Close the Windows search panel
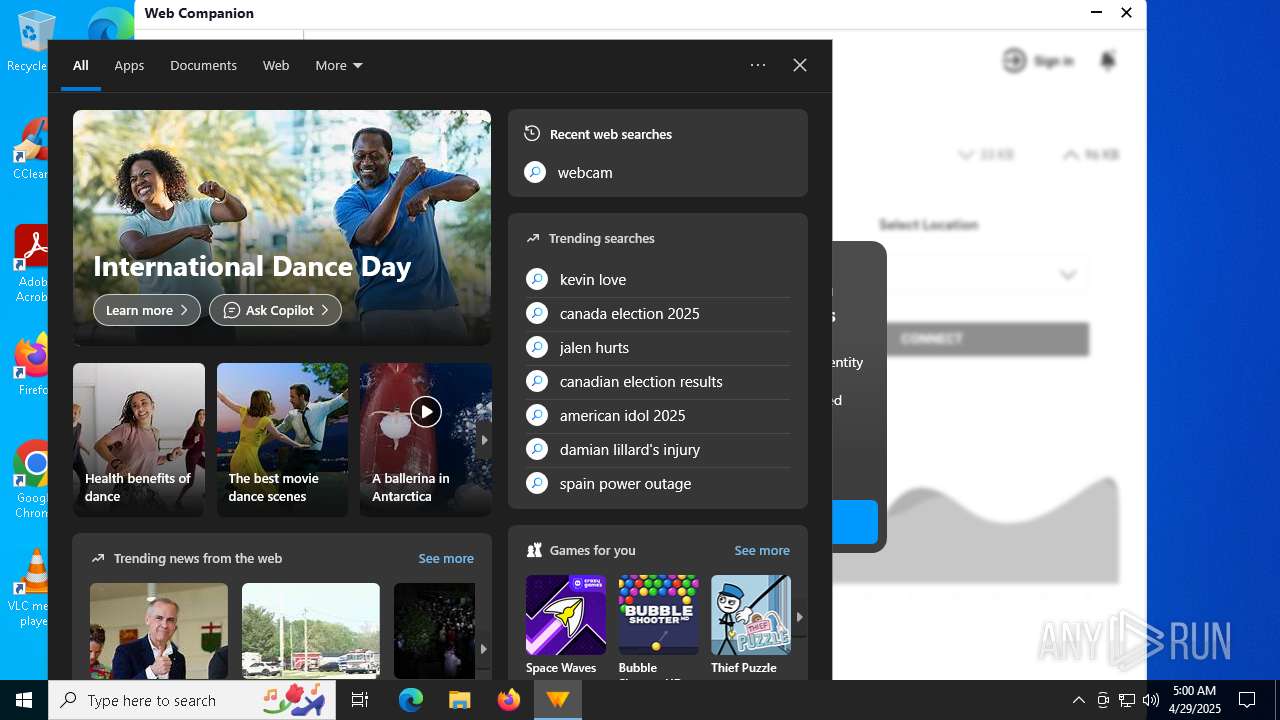 (x=800, y=65)
